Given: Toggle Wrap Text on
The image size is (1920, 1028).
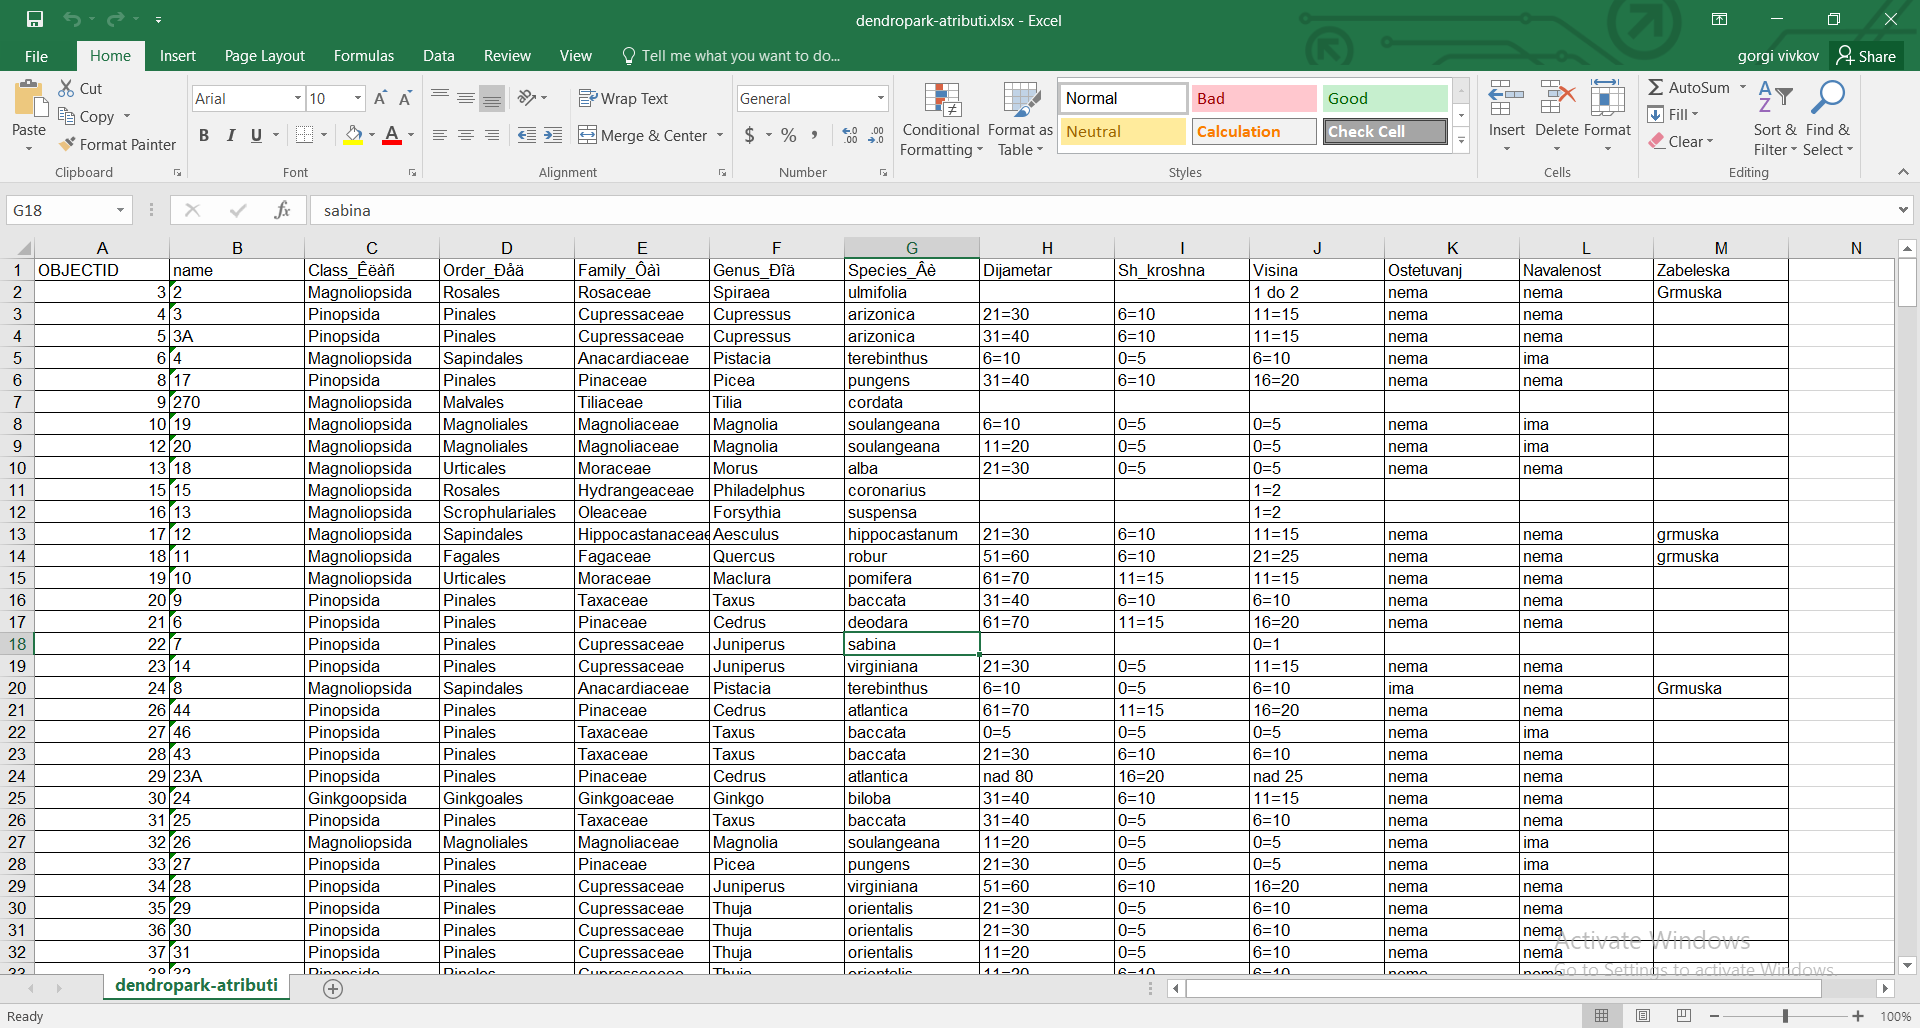Looking at the screenshot, I should click(x=624, y=98).
